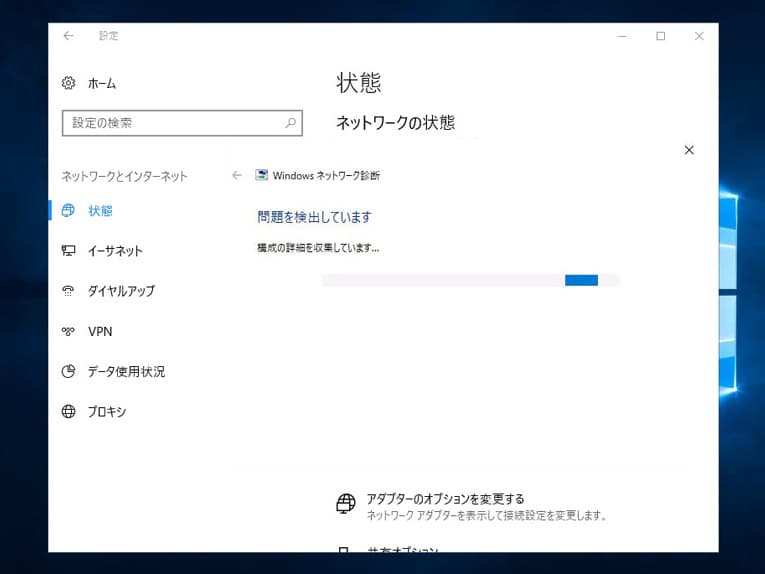Open アダプターのオプションを変更する link

(445, 498)
